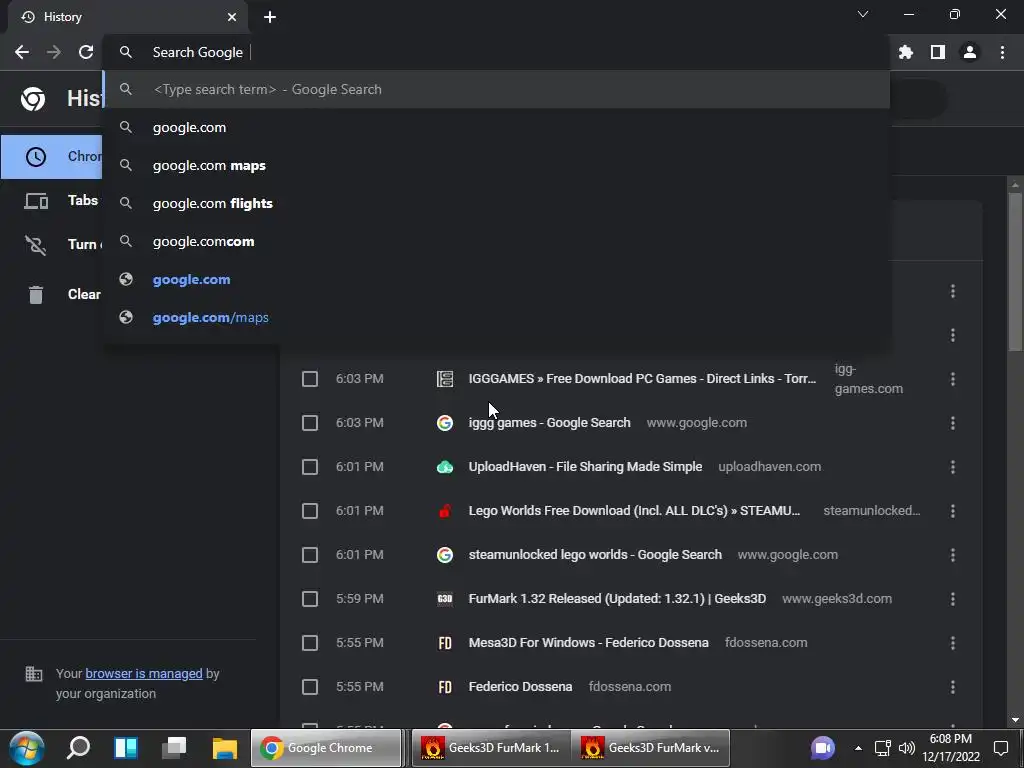This screenshot has width=1024, height=768.
Task: Focus the Search Google address bar
Action: [x=496, y=52]
